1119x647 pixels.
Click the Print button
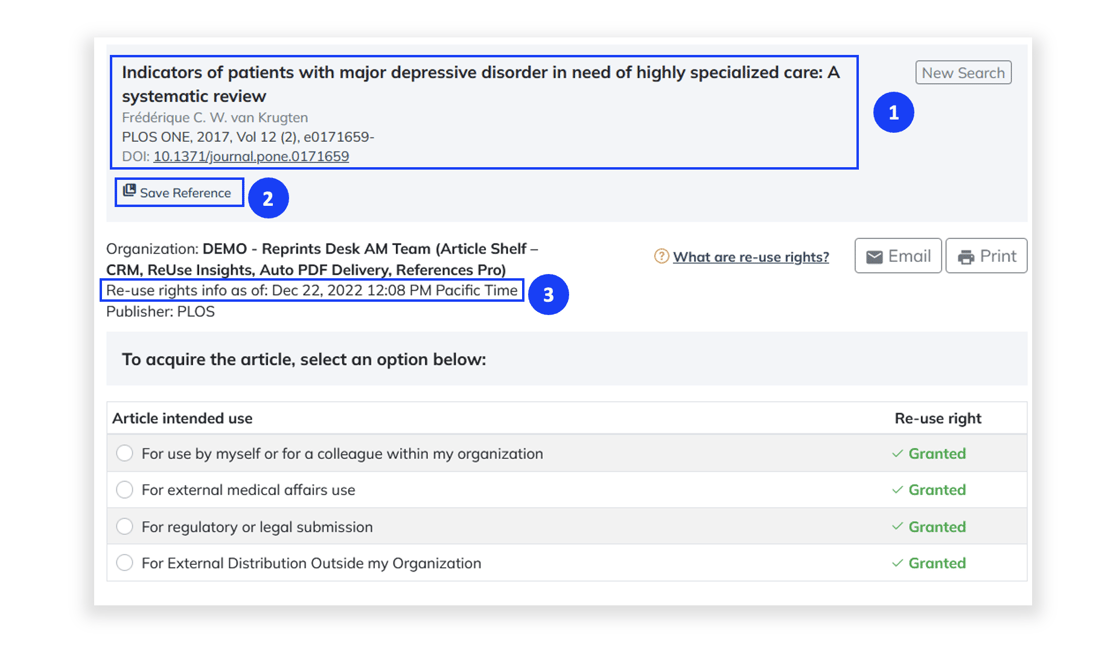(986, 255)
